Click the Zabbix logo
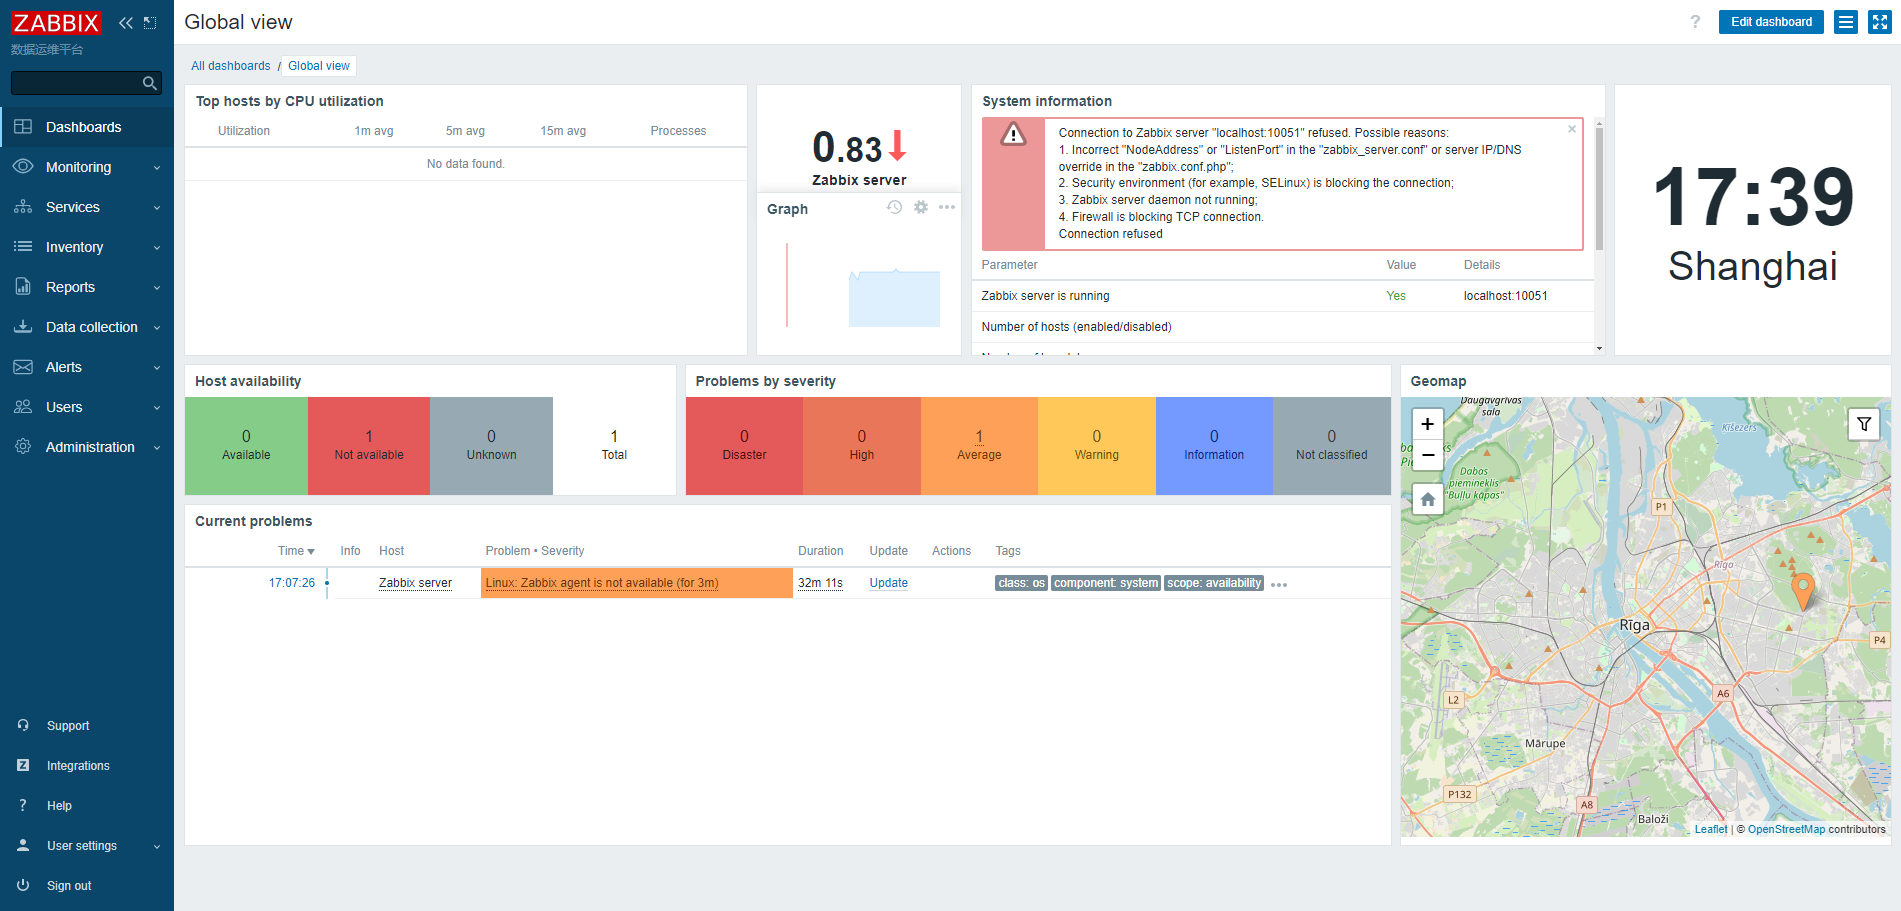This screenshot has width=1901, height=911. [x=56, y=23]
